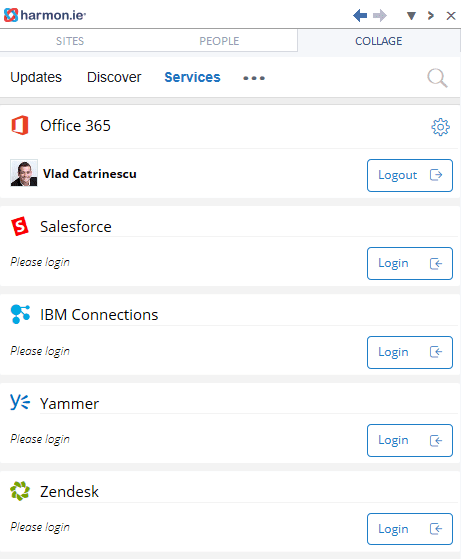The height and width of the screenshot is (559, 461).
Task: Login to IBM Connections
Action: (410, 352)
